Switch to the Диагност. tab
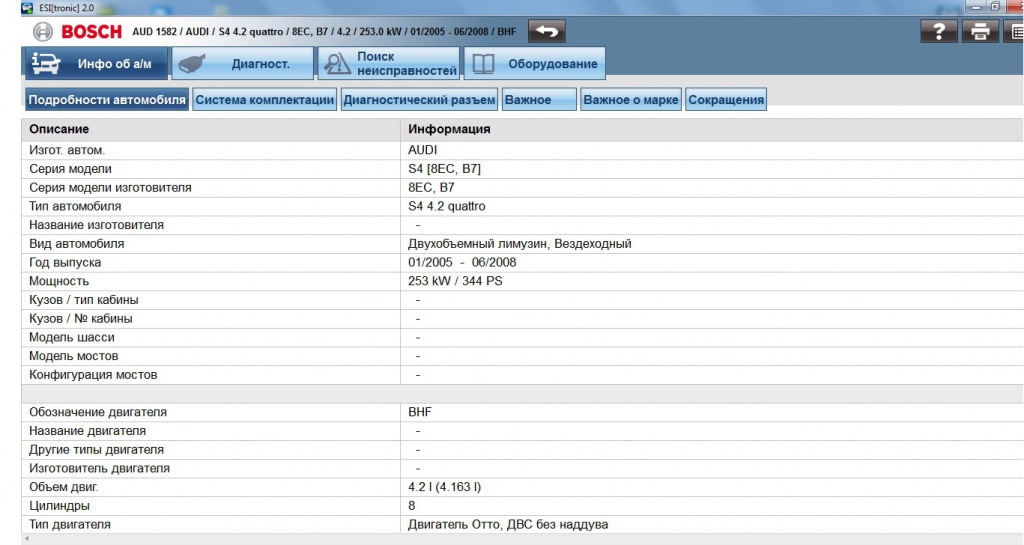 tap(242, 63)
